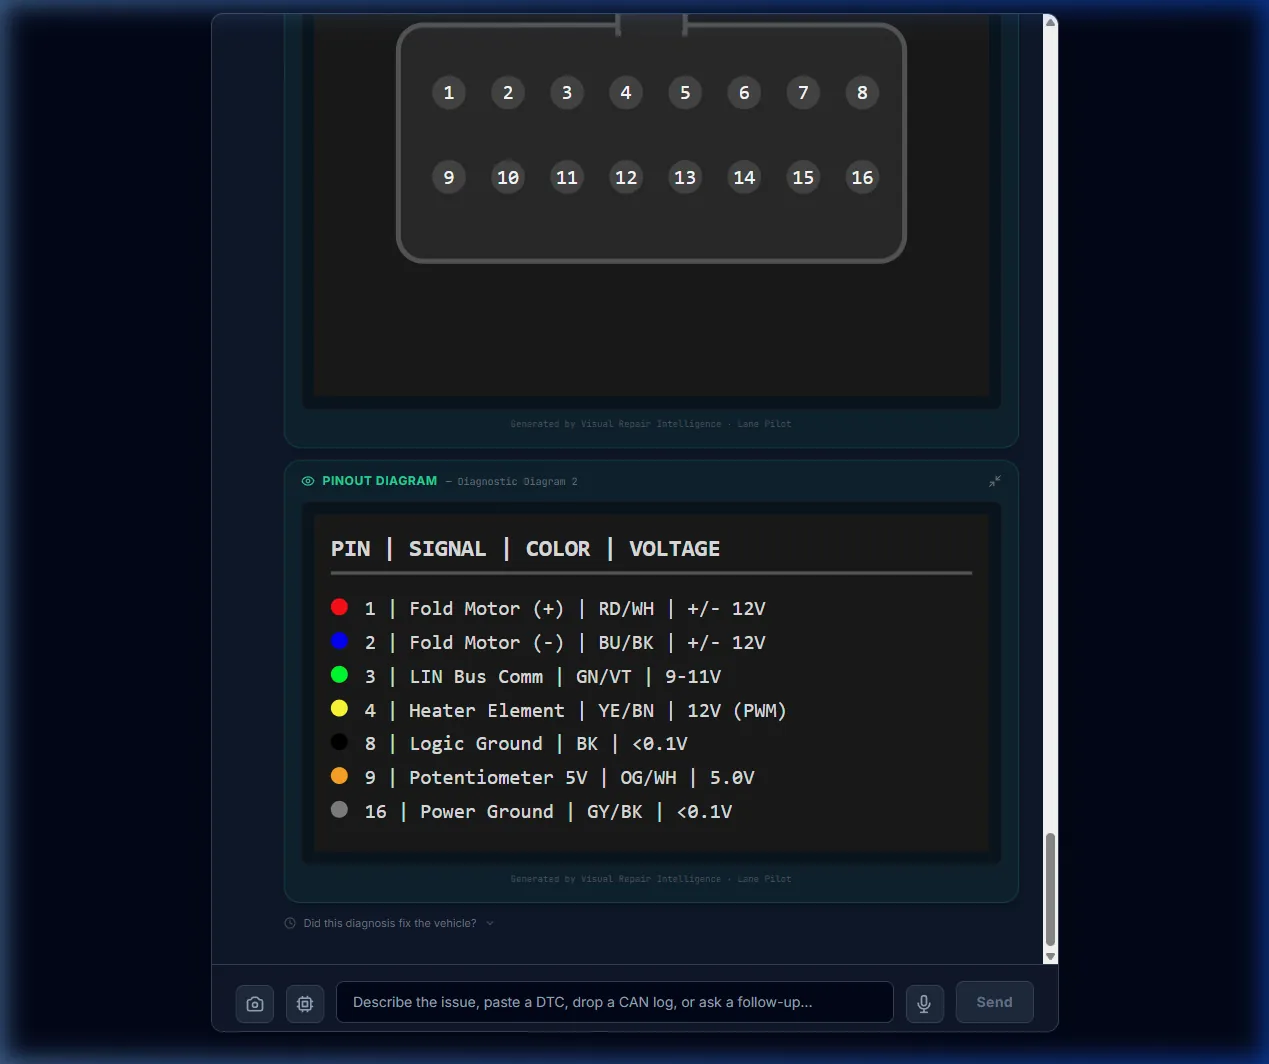Select connector pin 6
This screenshot has height=1064, width=1269.
tap(744, 93)
